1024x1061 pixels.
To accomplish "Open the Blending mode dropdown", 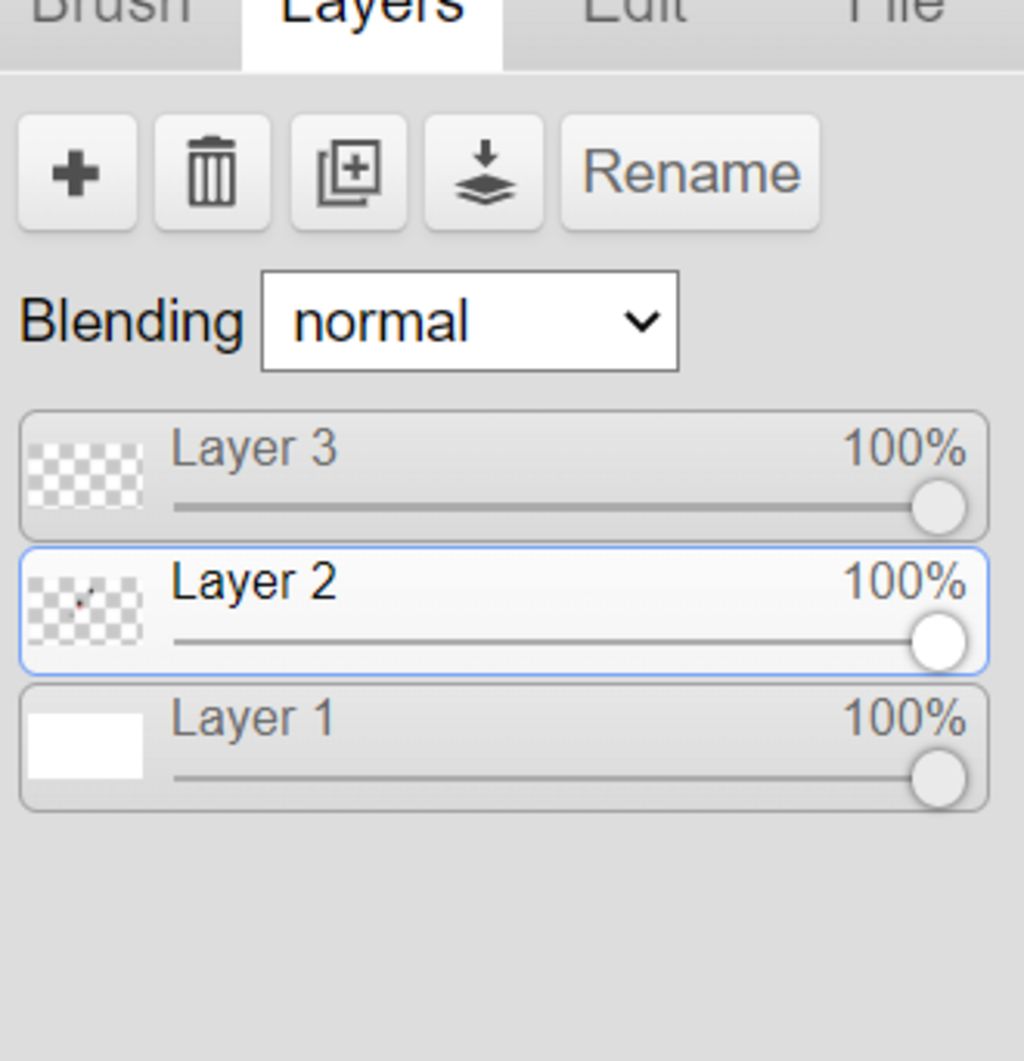I will (470, 321).
